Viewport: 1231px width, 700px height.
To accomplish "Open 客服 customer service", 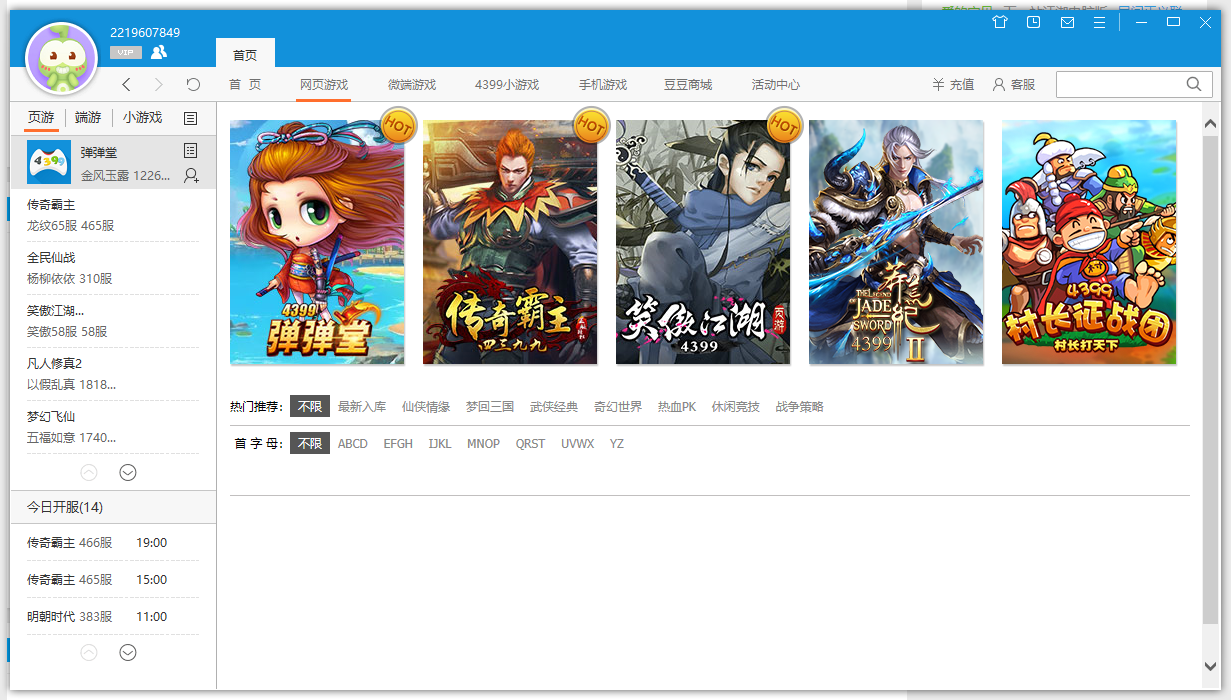I will (x=1014, y=85).
